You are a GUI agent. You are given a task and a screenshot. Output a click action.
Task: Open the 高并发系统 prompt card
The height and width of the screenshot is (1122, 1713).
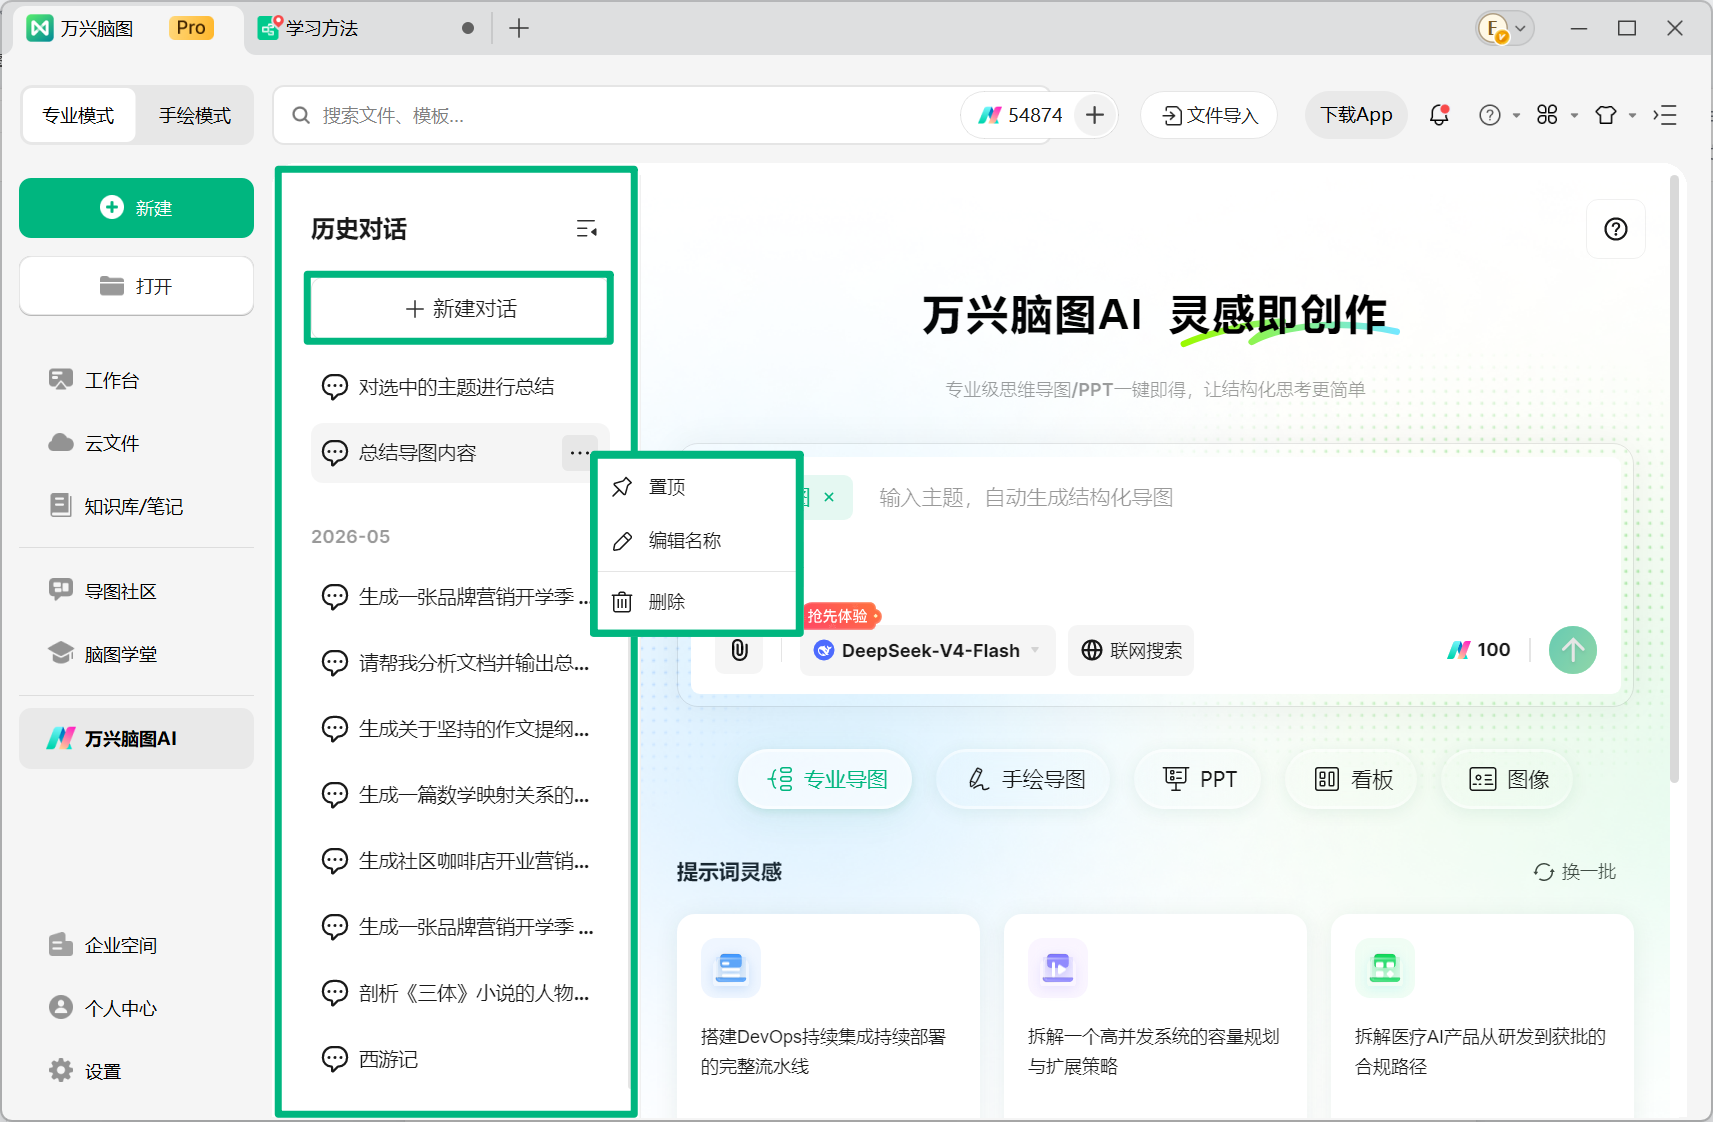pos(1155,1016)
